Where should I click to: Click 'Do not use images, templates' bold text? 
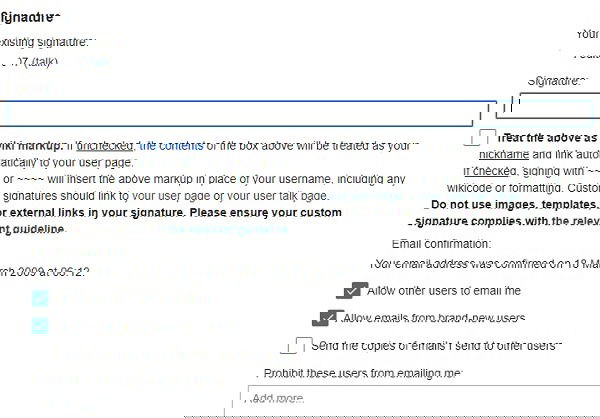point(515,205)
